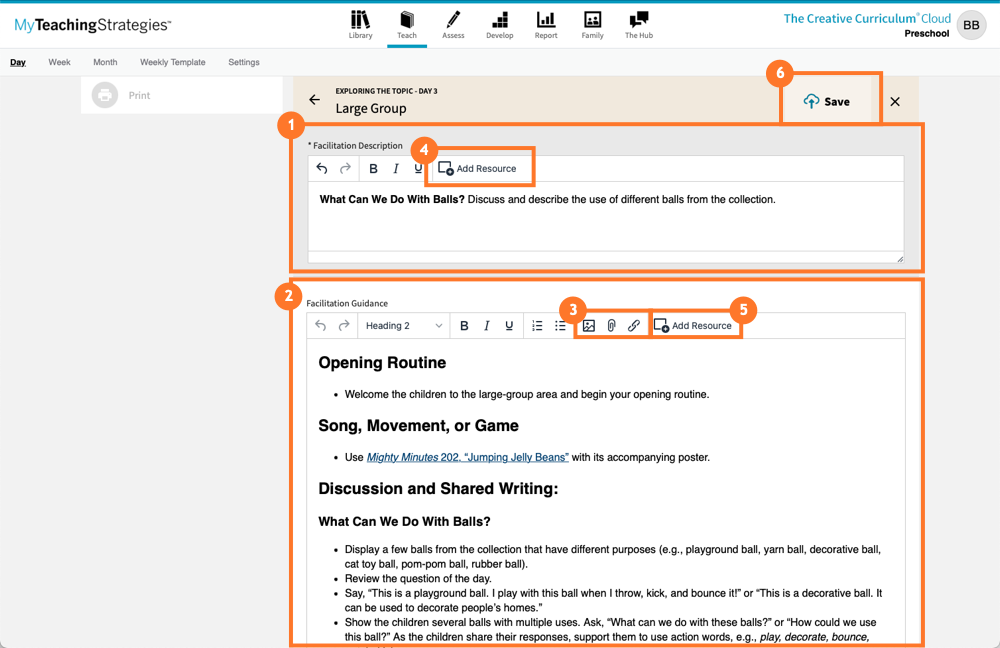
Task: Toggle underline in Facilitation Guidance
Action: click(x=510, y=325)
